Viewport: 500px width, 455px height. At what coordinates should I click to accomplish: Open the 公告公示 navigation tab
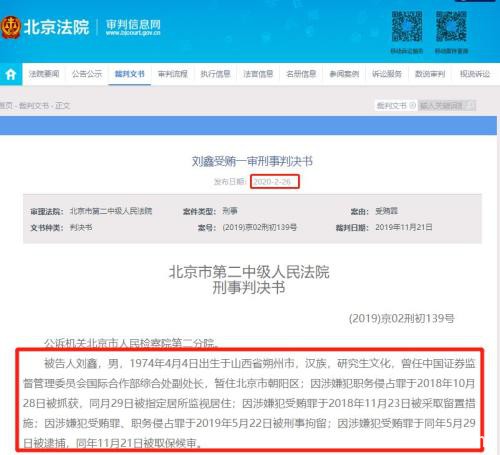[x=87, y=74]
